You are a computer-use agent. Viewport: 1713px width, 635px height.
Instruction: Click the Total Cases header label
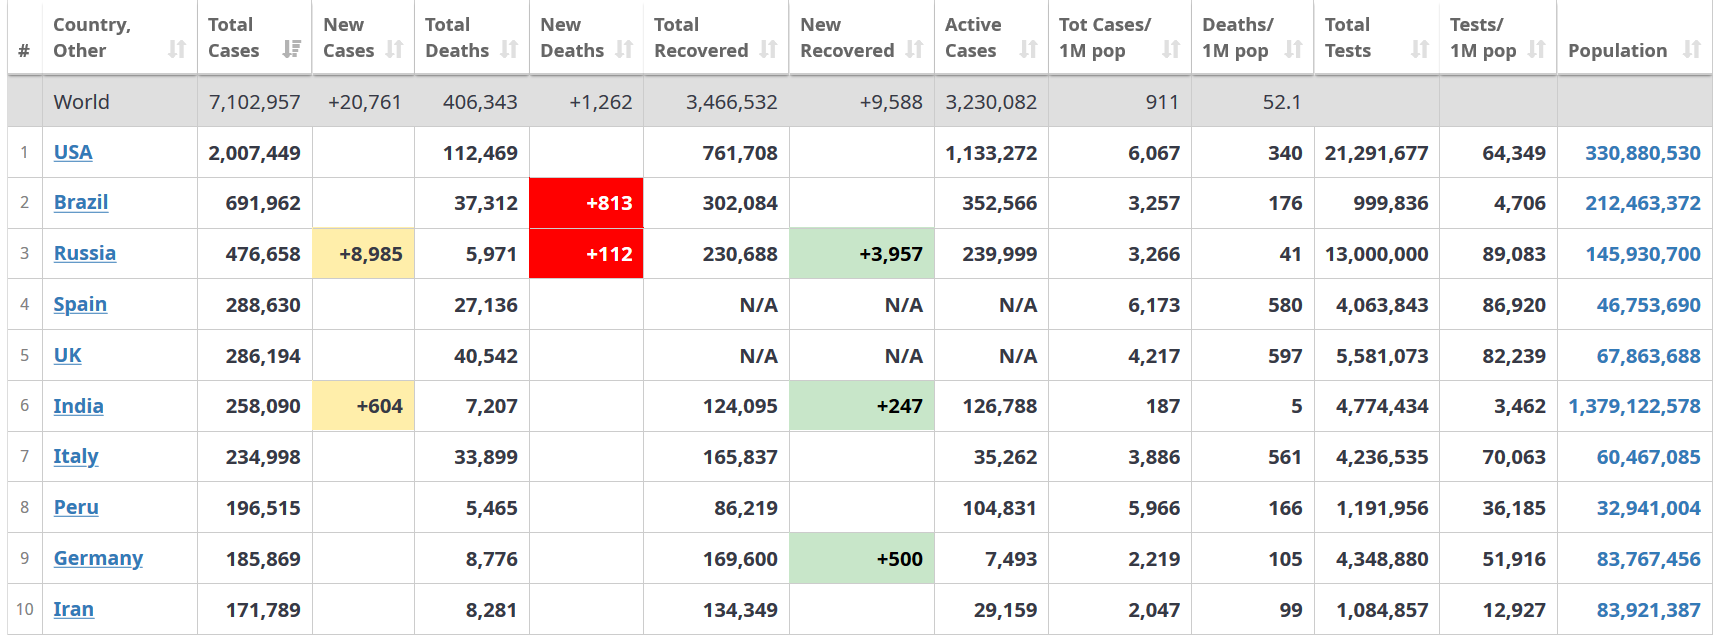pos(233,37)
